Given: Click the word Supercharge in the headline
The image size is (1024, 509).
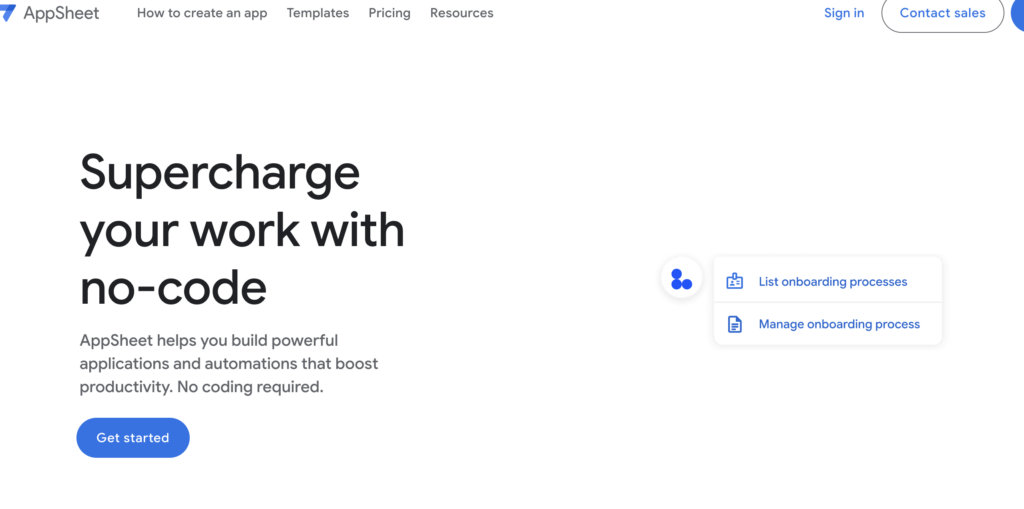Looking at the screenshot, I should click(x=220, y=172).
